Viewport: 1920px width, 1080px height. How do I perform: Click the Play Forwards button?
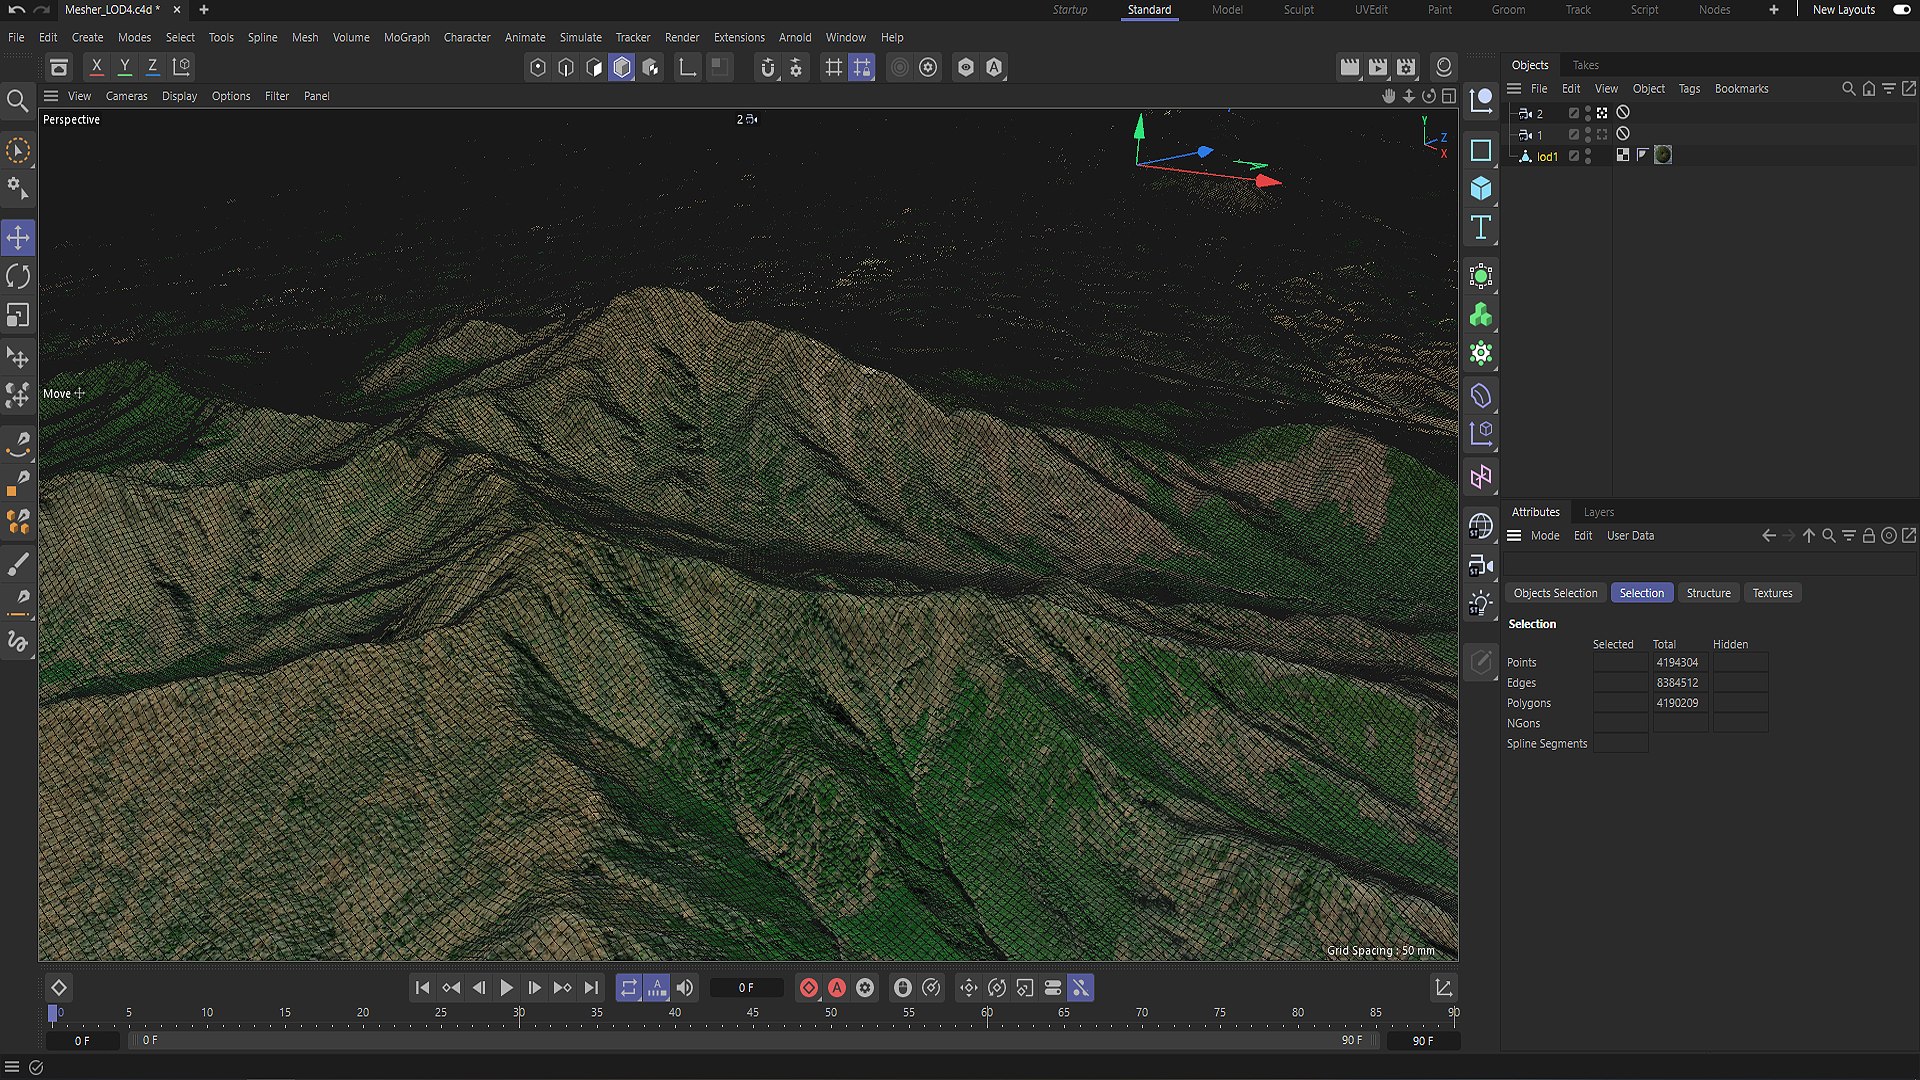[506, 988]
